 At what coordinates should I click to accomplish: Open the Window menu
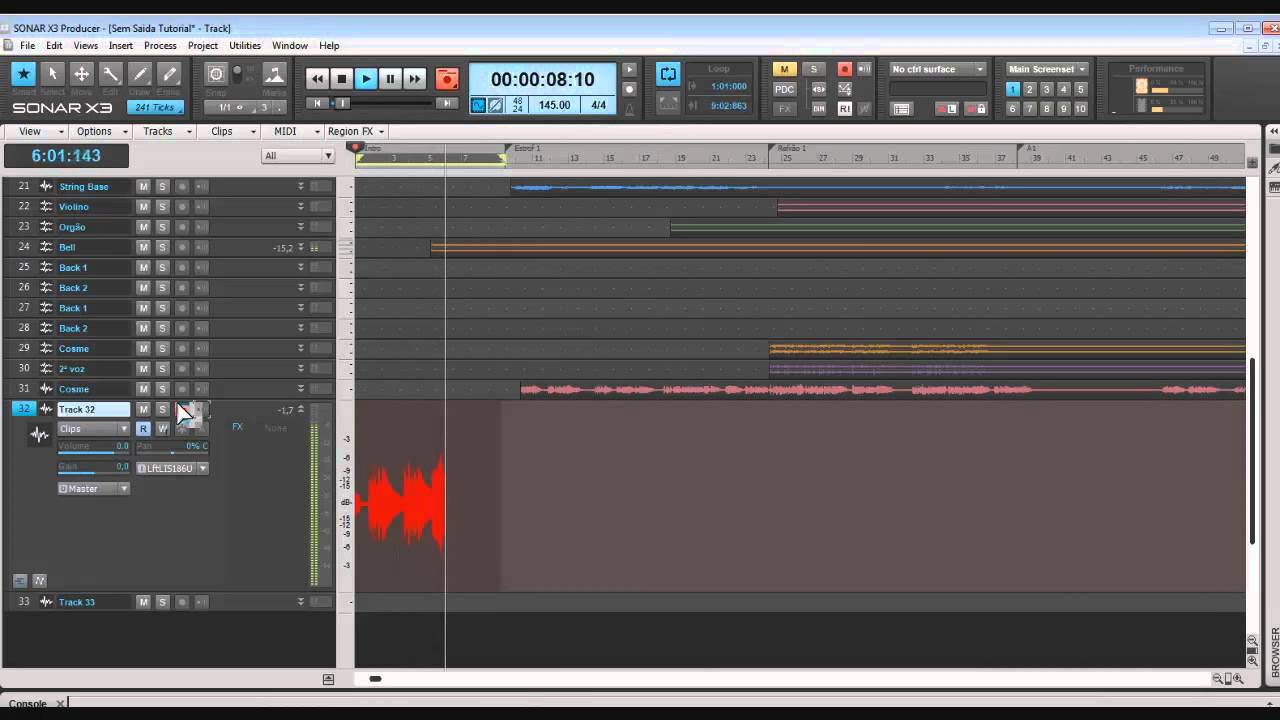[290, 45]
